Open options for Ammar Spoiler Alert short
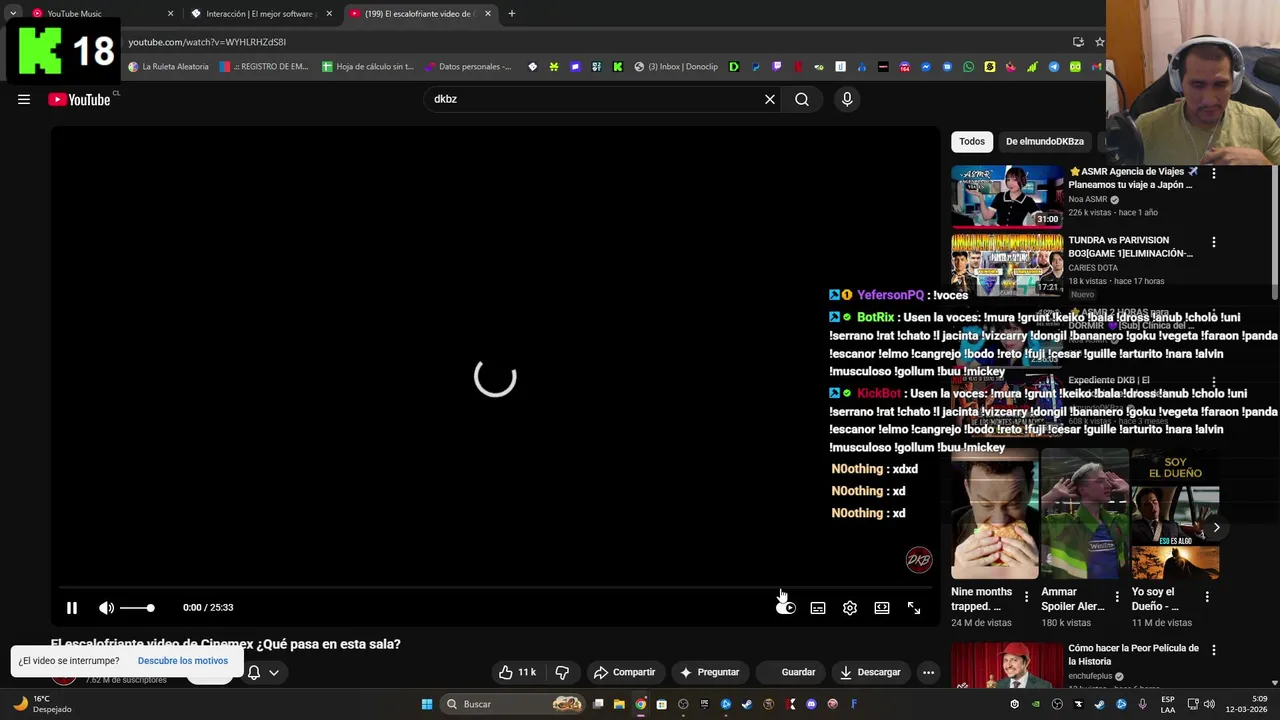This screenshot has height=720, width=1280. [1117, 597]
